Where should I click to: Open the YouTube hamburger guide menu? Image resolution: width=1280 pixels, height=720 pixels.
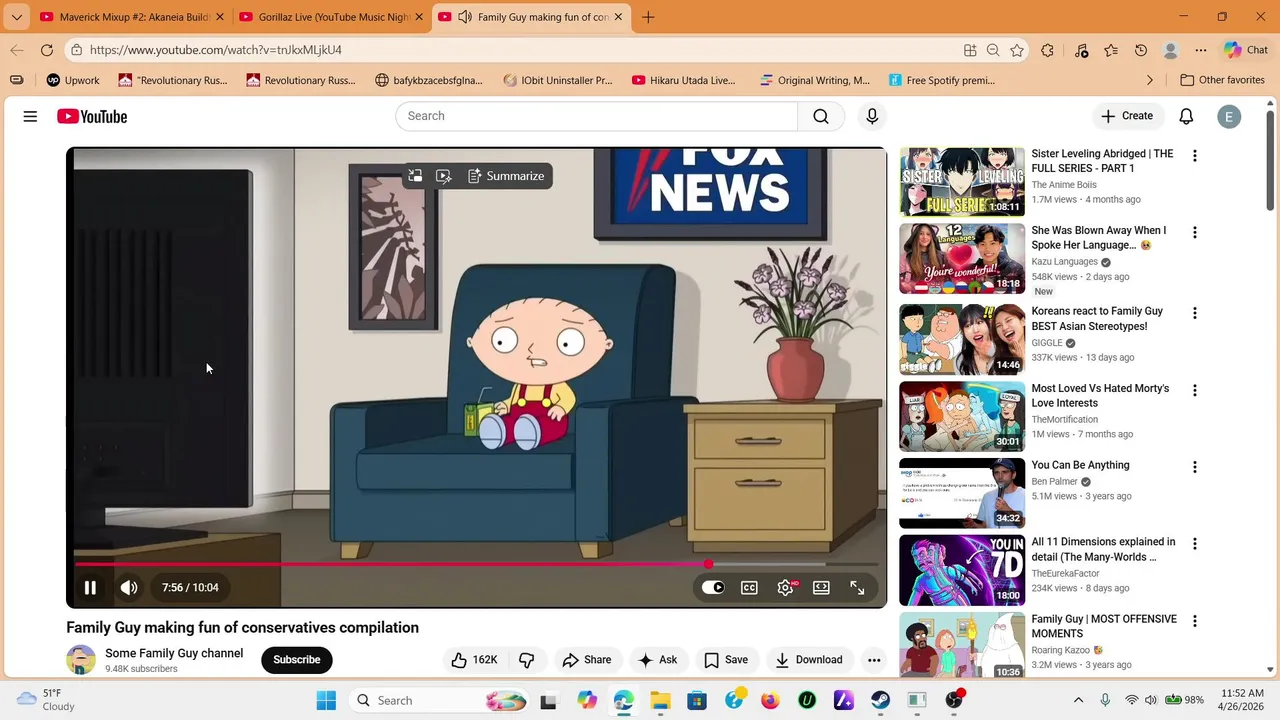(x=30, y=117)
